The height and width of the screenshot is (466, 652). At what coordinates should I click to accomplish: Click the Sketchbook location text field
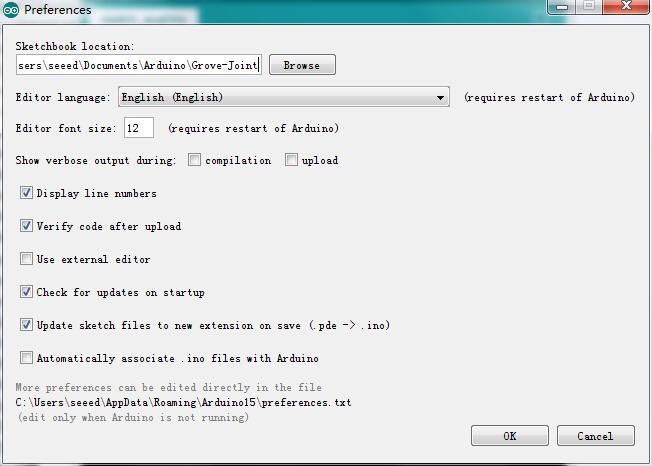tap(138, 65)
